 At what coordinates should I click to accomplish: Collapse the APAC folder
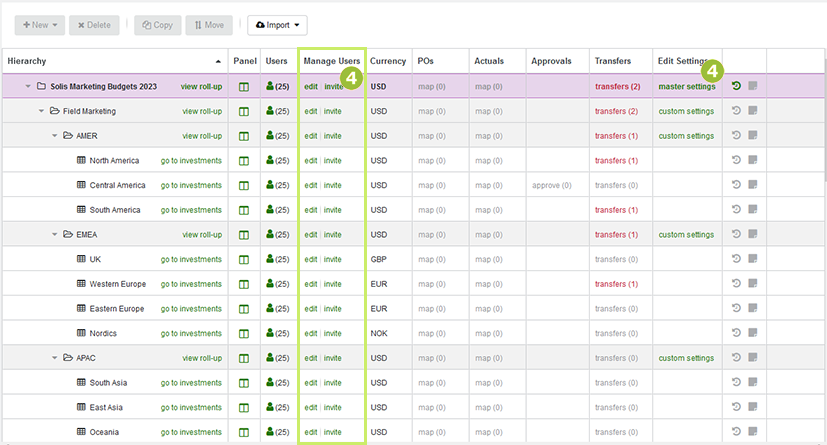[54, 357]
